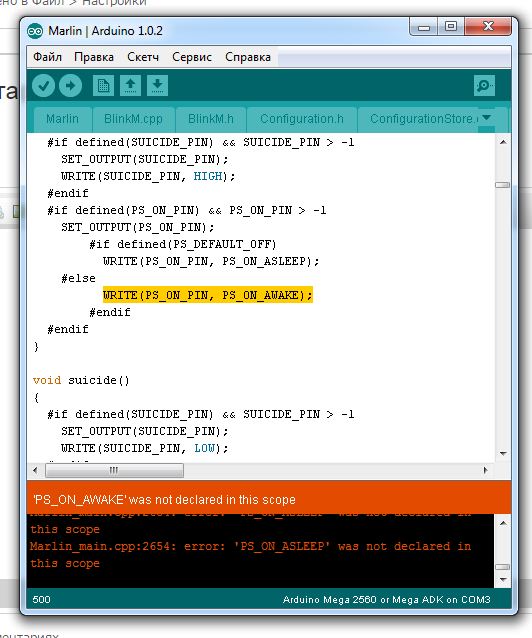This screenshot has height=638, width=532.
Task: Click the highlighted WRITE(PS_ON_PIN, PS_ON_AWAKE) line
Action: (x=208, y=295)
